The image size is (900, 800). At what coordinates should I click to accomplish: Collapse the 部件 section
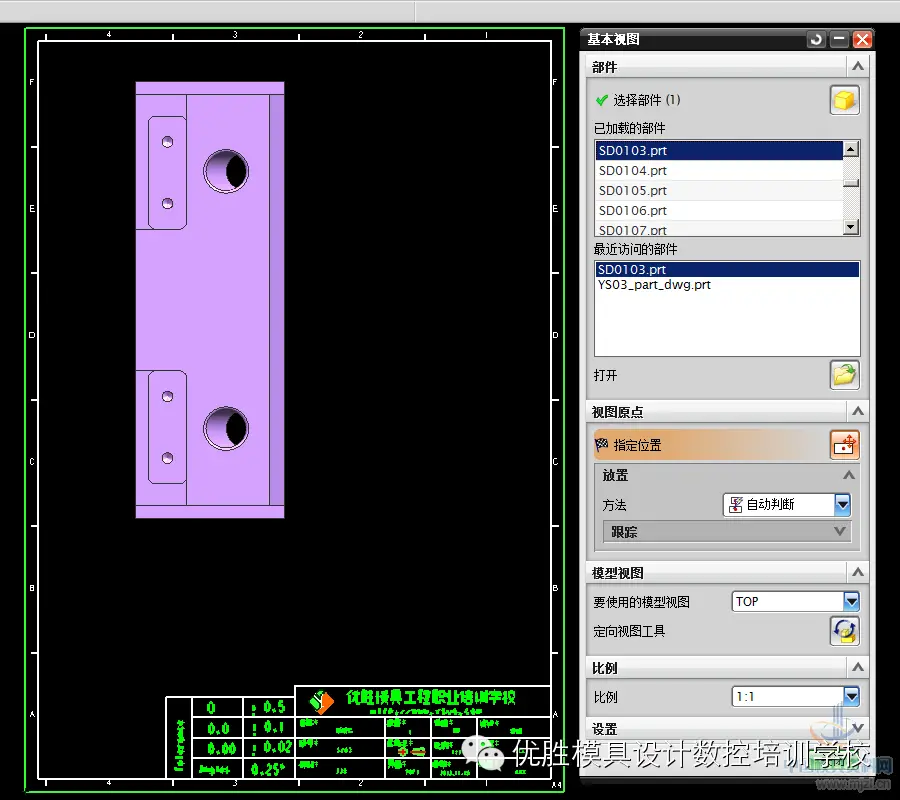(x=858, y=67)
